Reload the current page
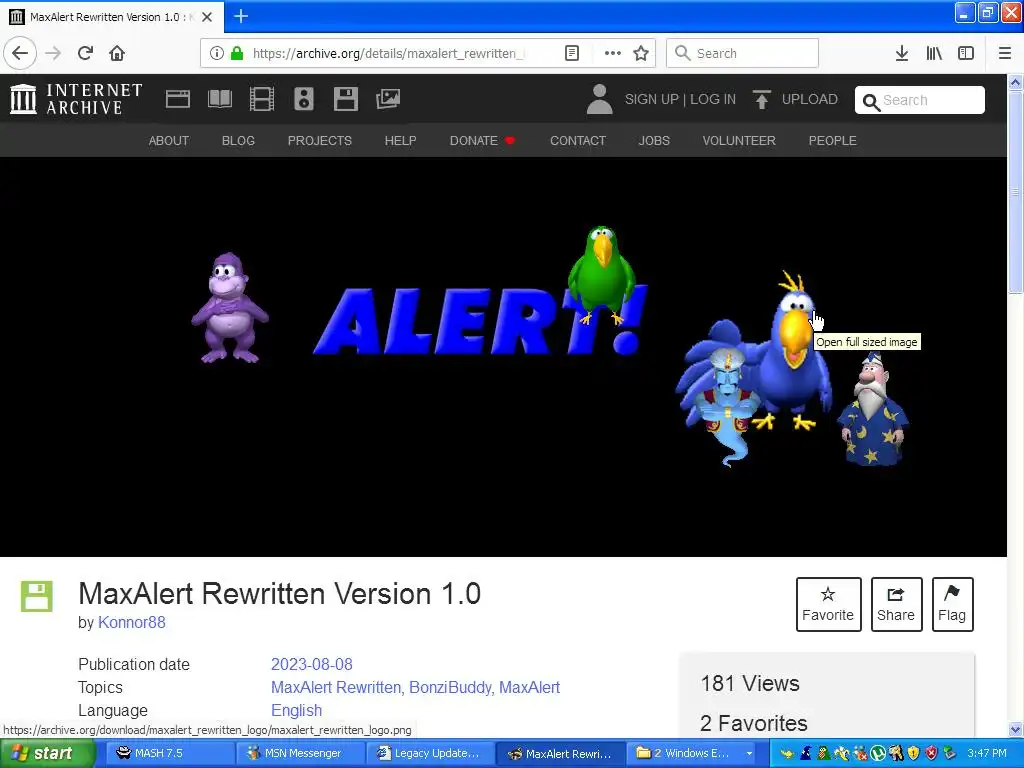The image size is (1024, 768). pyautogui.click(x=86, y=53)
